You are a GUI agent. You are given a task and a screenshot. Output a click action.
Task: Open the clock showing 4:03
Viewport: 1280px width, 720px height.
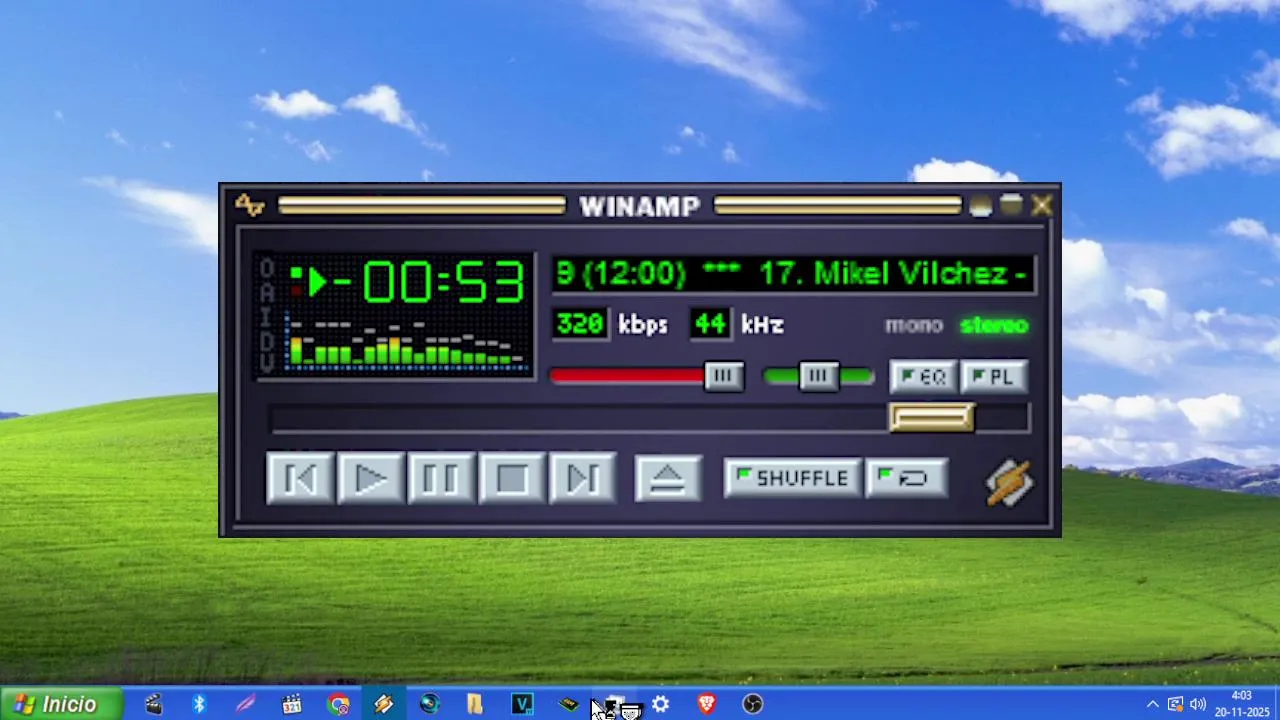(x=1242, y=704)
